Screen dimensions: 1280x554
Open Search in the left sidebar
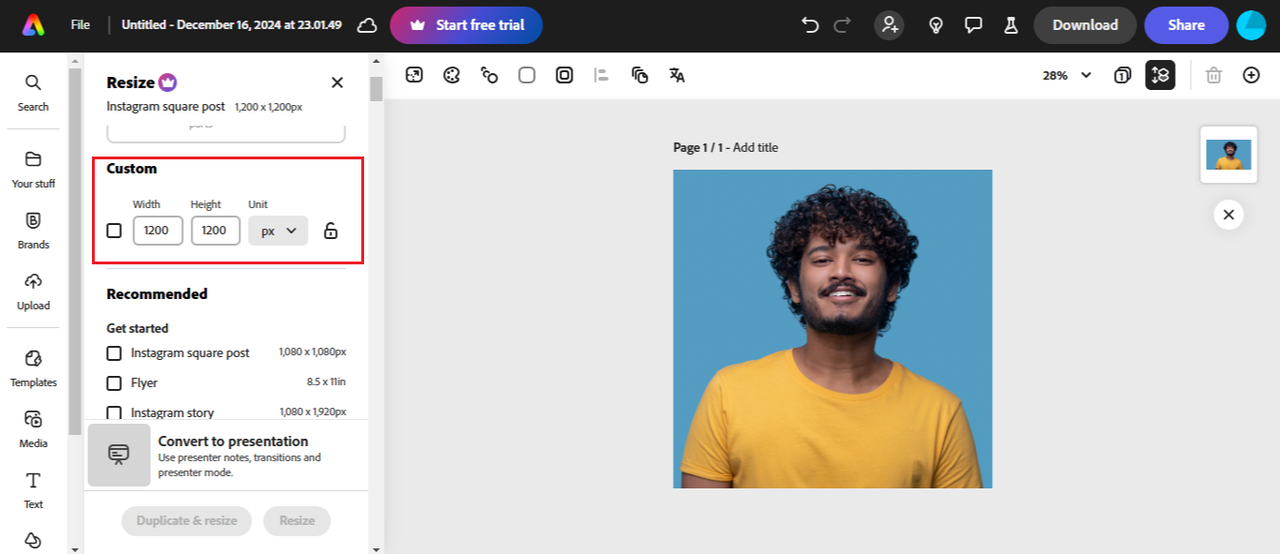pos(33,92)
